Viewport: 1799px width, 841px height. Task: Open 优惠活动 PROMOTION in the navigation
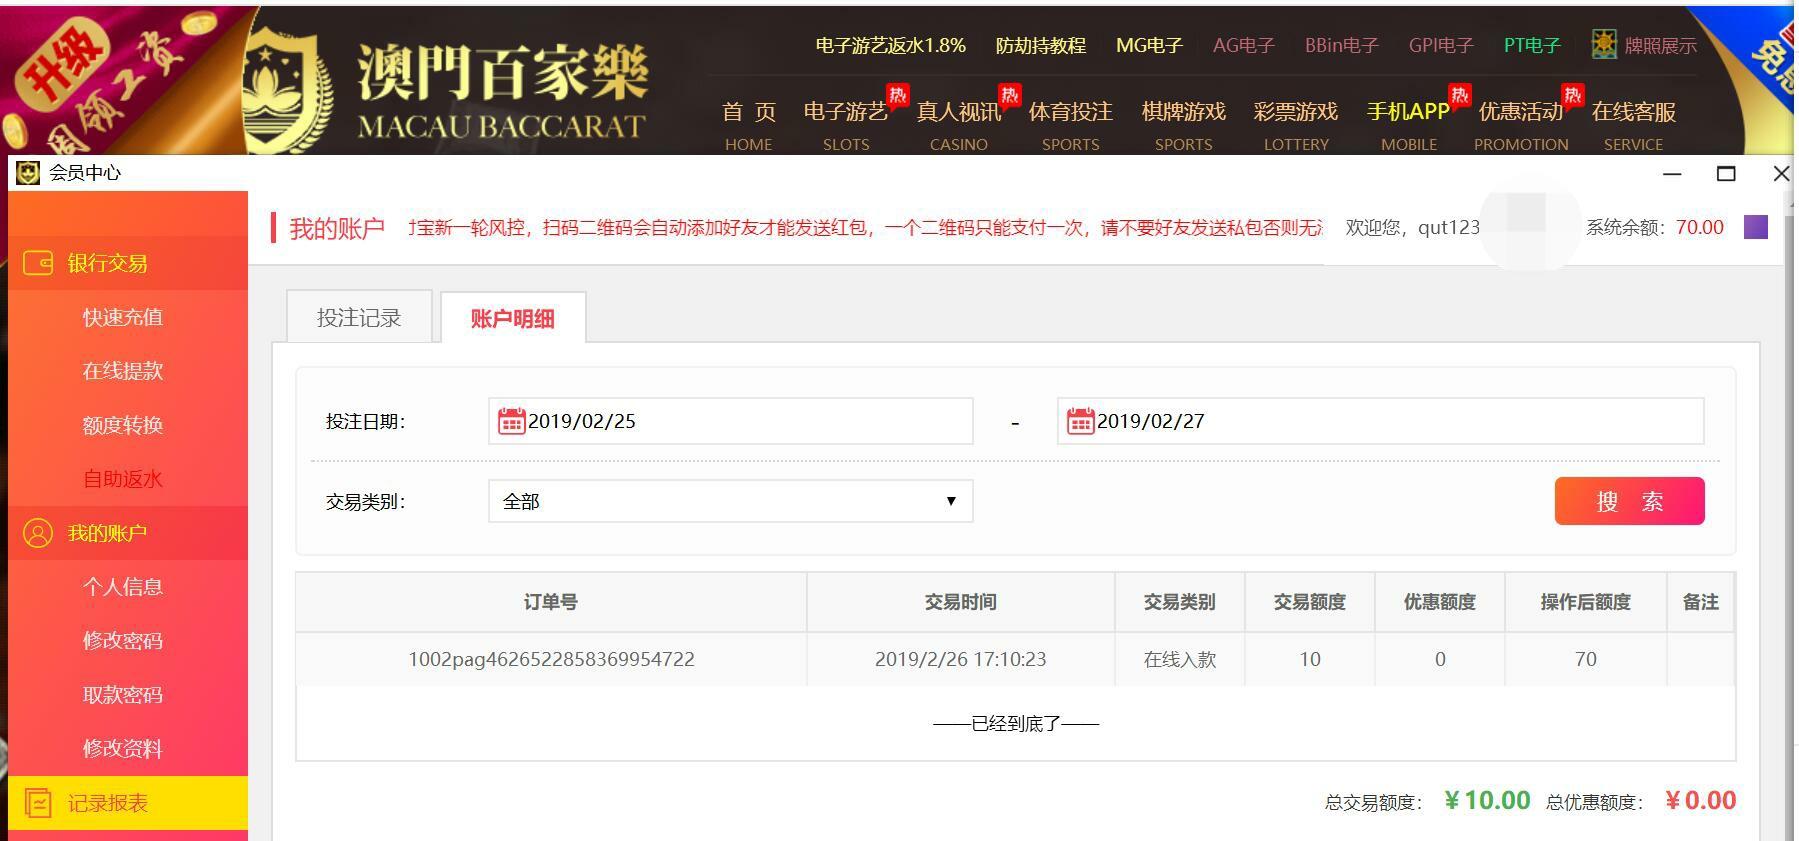(x=1520, y=124)
